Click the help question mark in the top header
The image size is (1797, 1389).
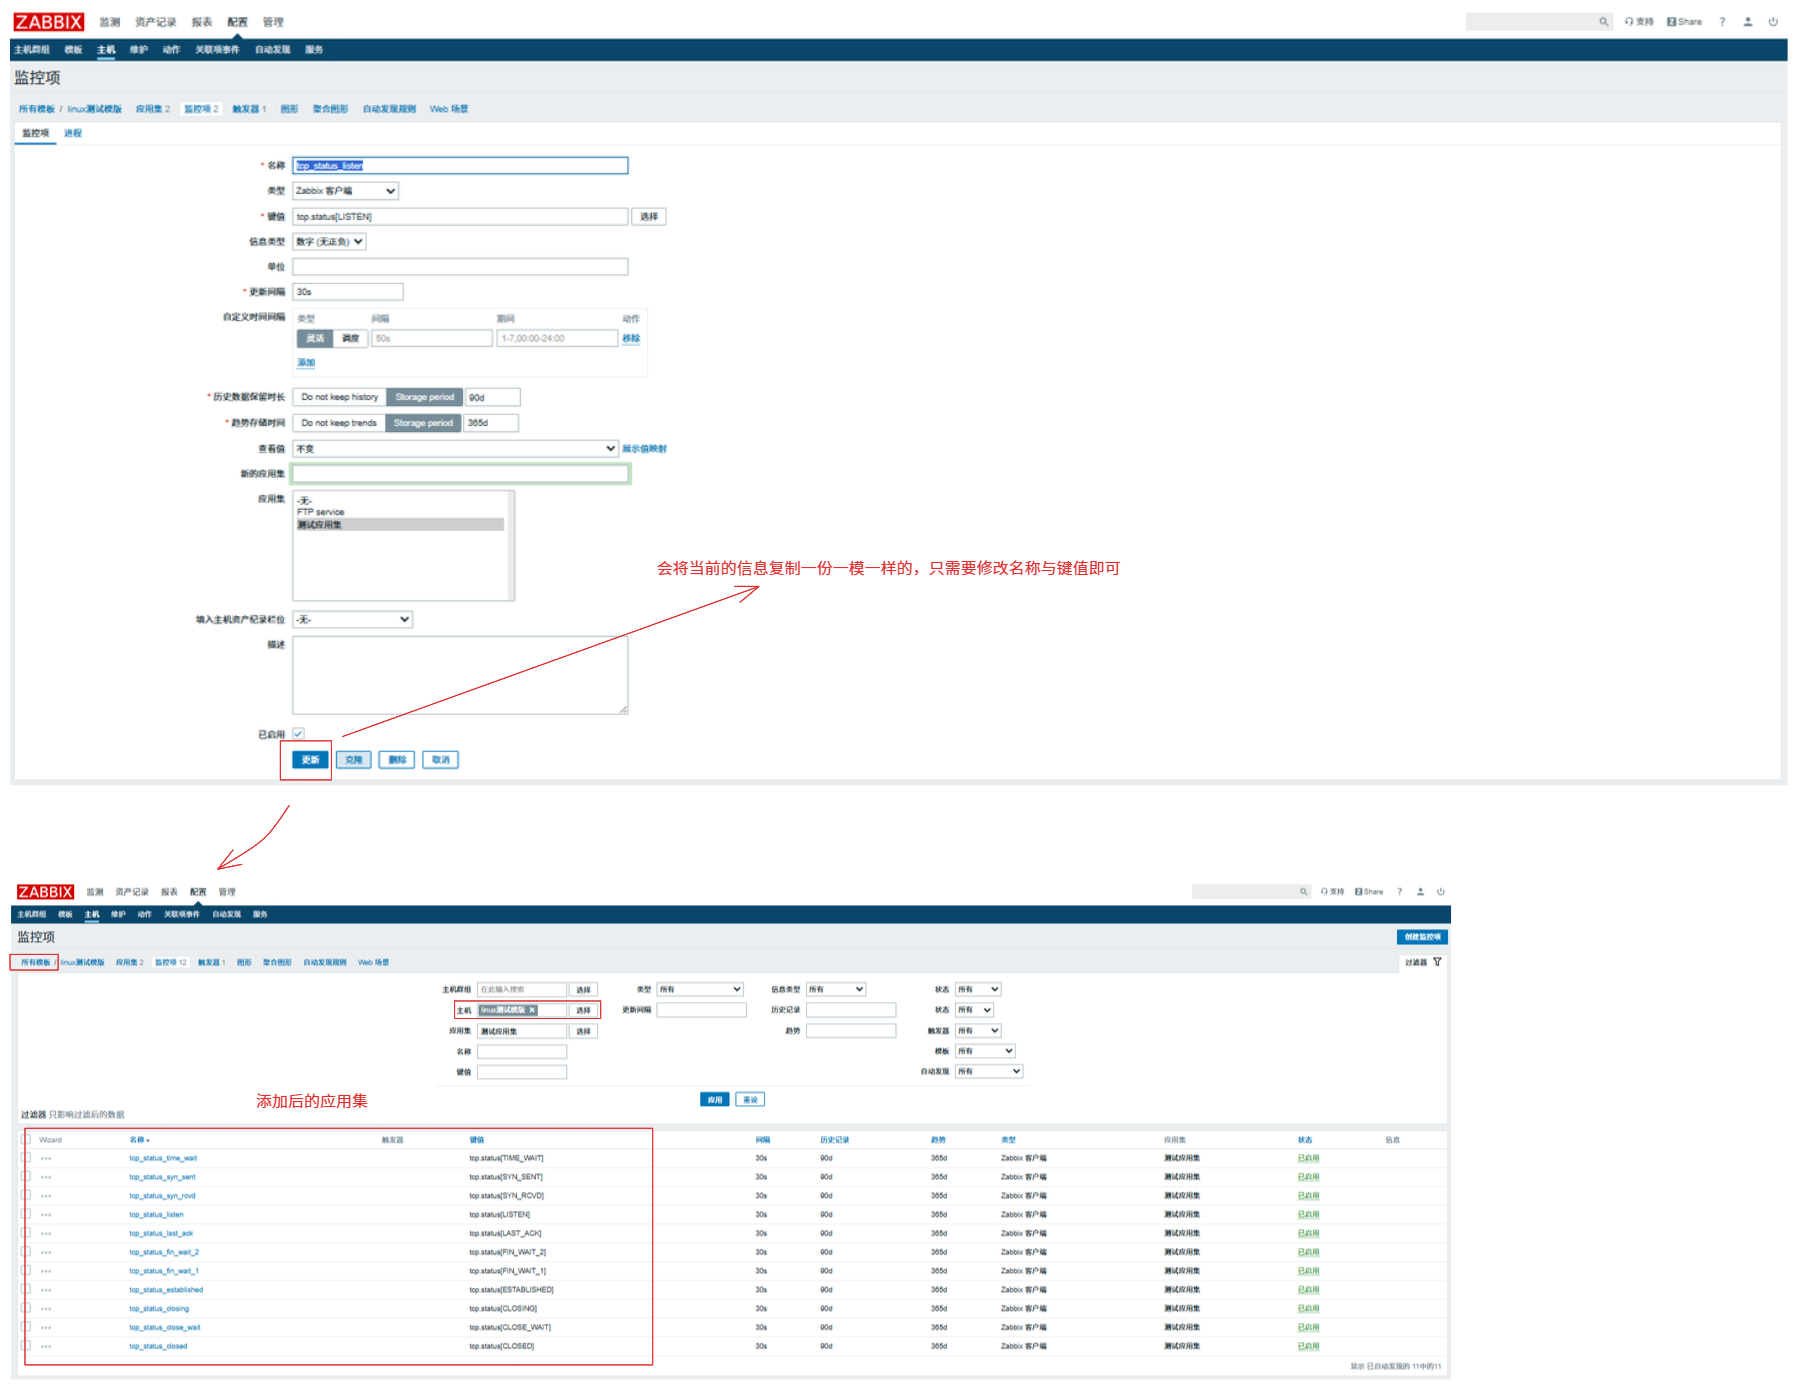tap(1722, 22)
